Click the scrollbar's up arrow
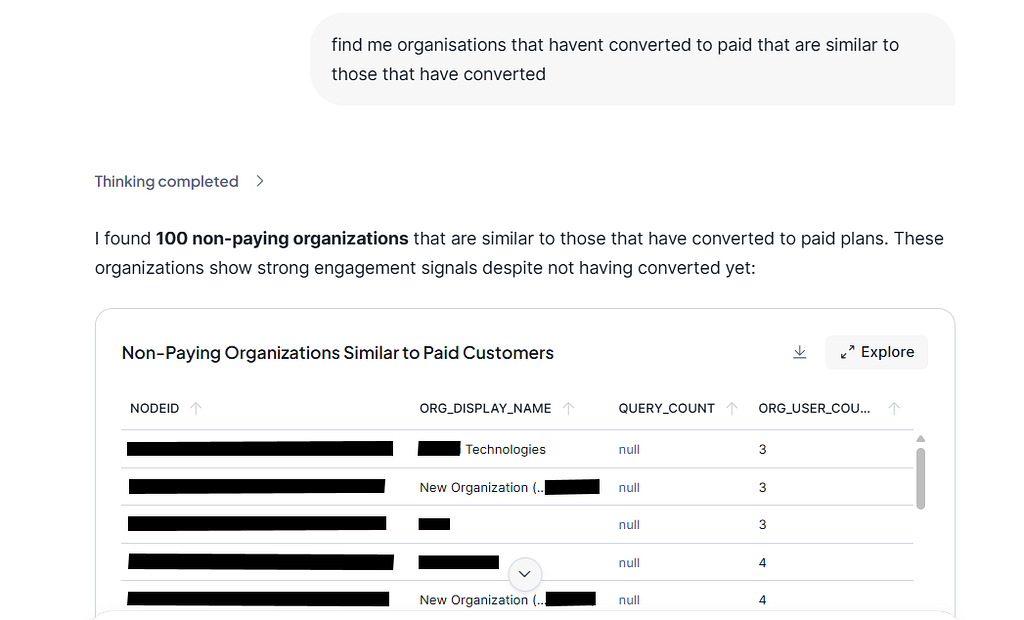The image size is (1024, 620). click(x=920, y=438)
